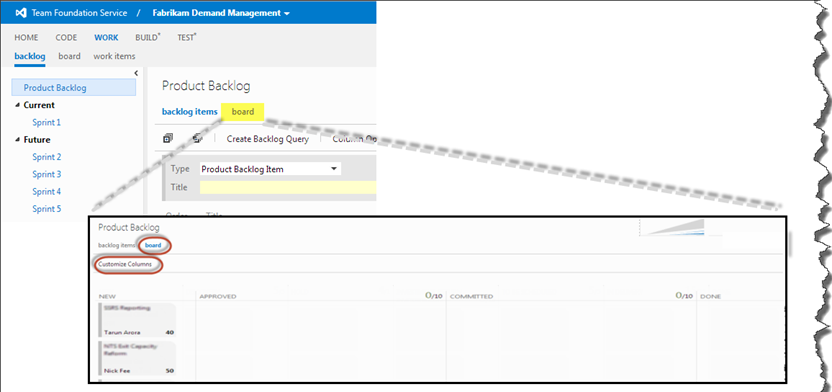Switch to the work items tab
Screen dimensions: 832x392
coord(114,56)
